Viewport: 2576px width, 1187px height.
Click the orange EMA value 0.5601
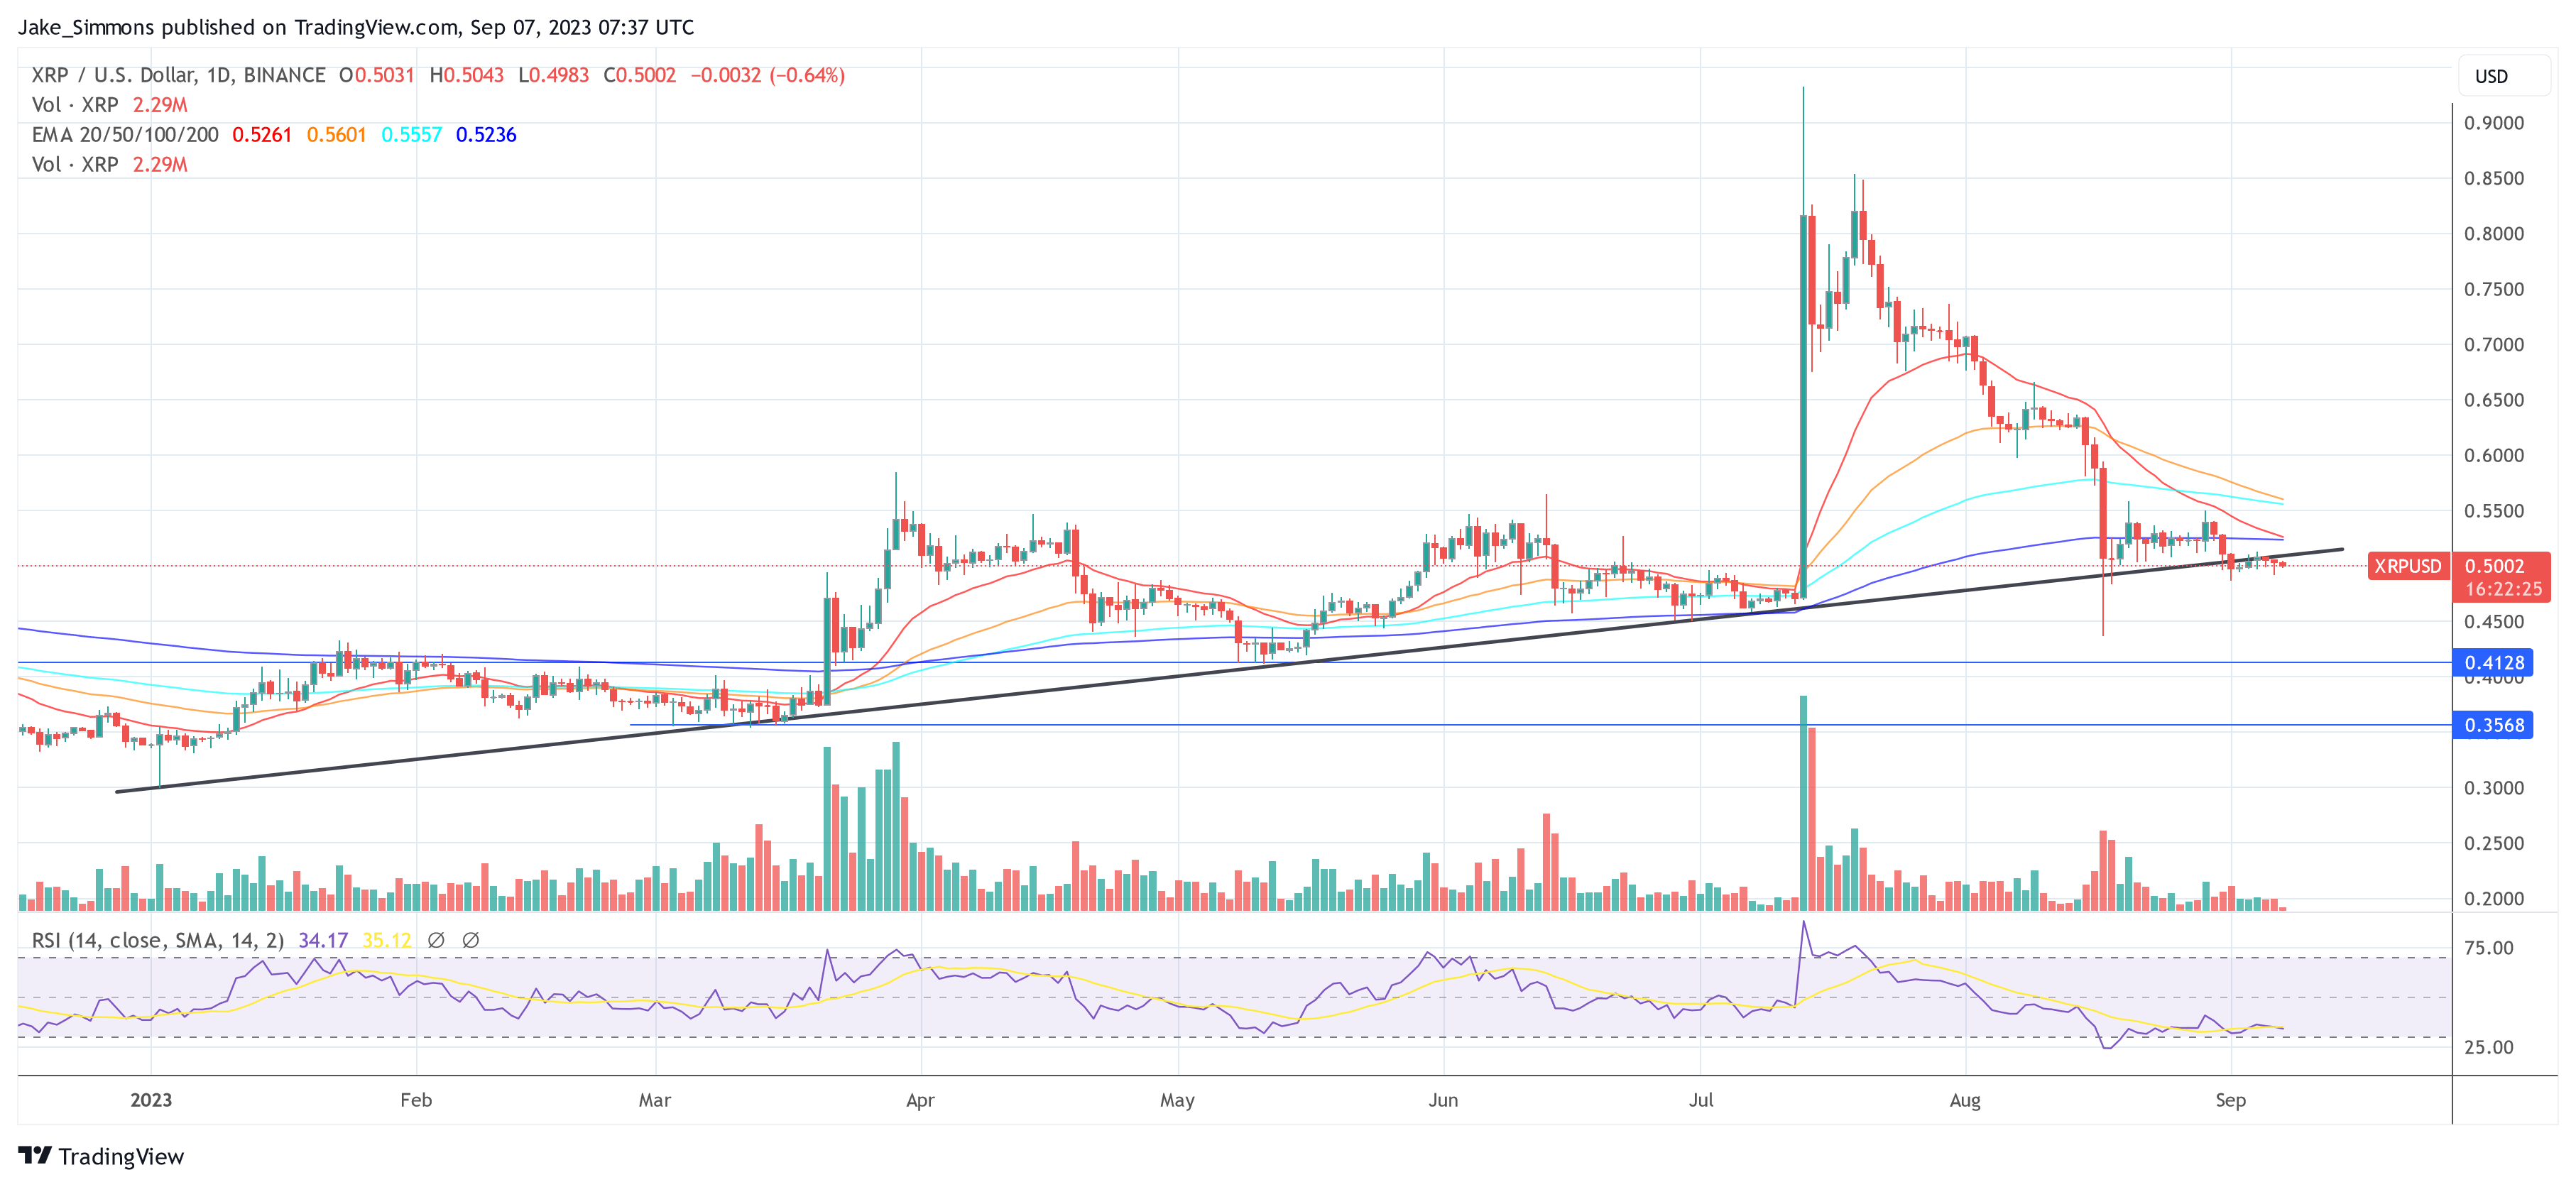(336, 135)
